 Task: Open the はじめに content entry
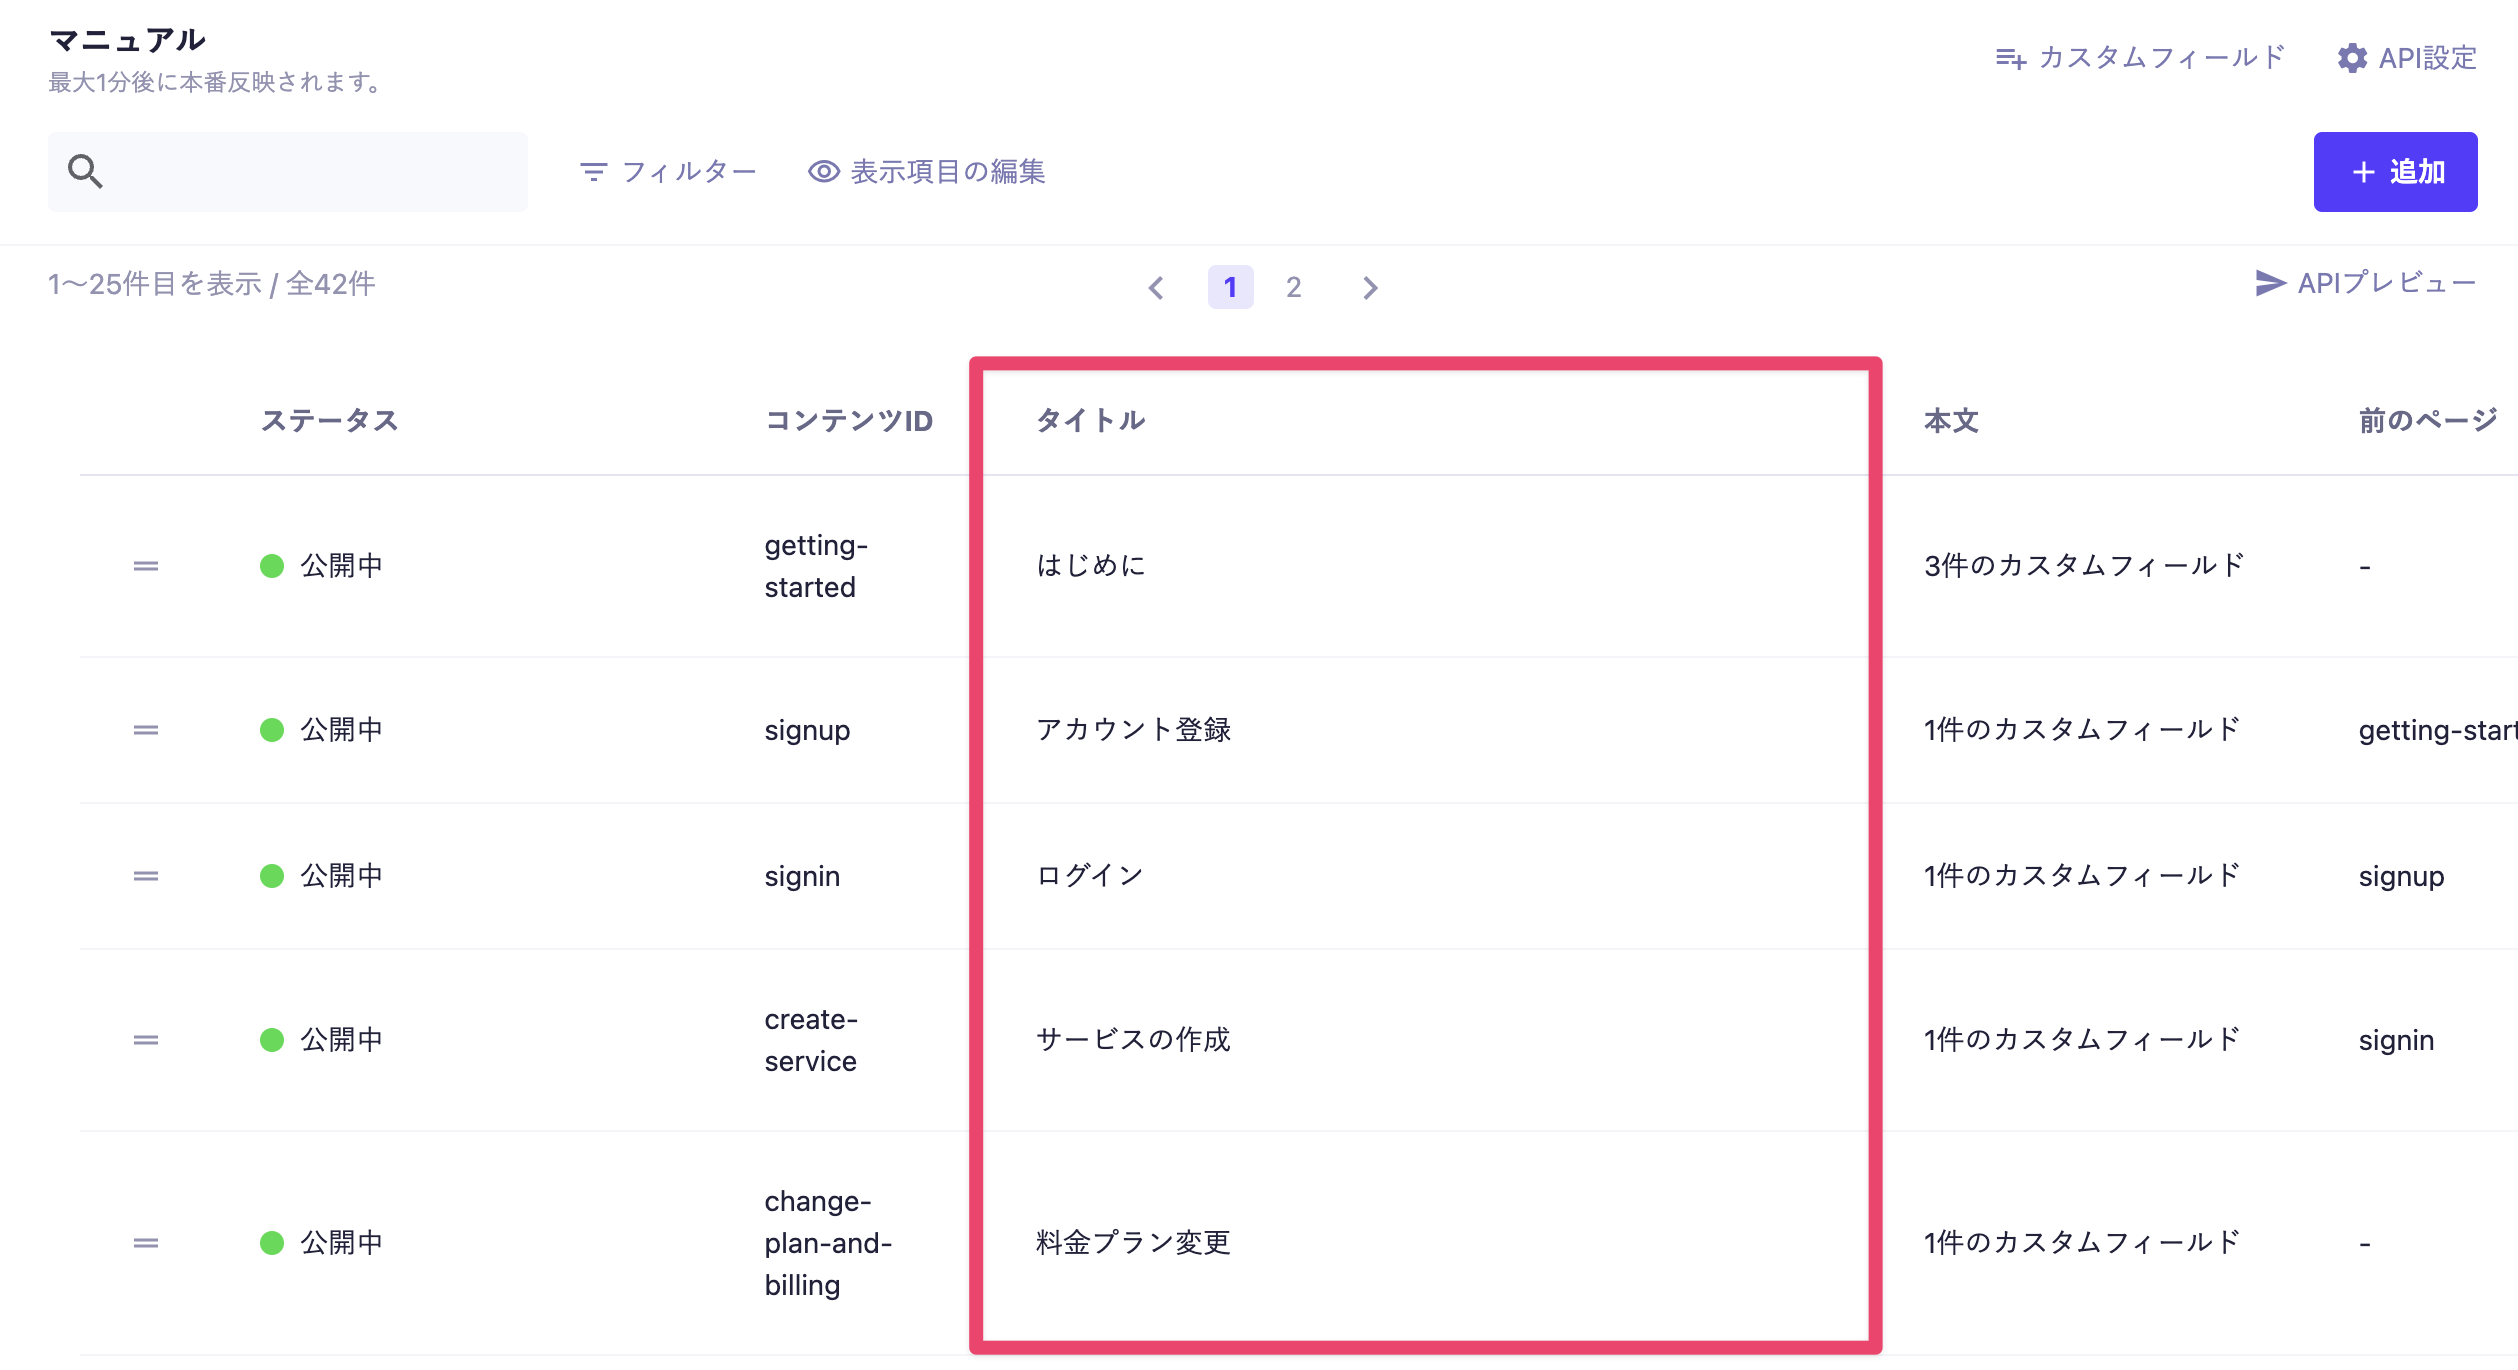[1091, 566]
